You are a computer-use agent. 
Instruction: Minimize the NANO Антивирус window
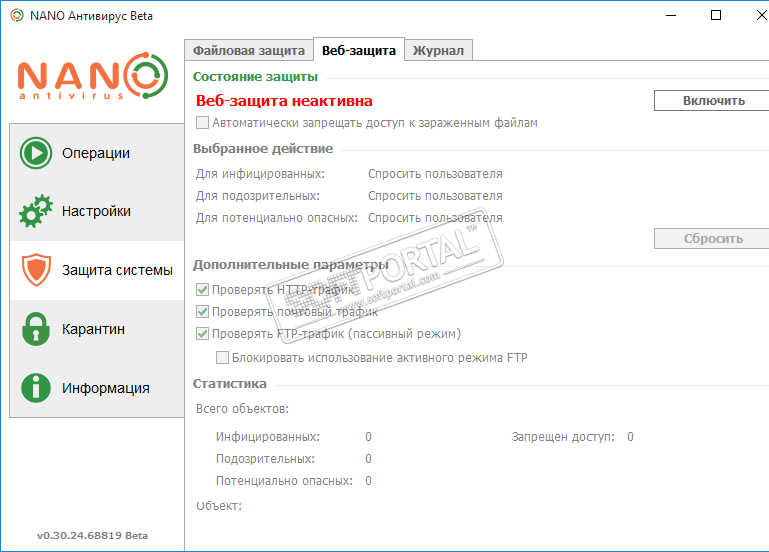point(671,16)
